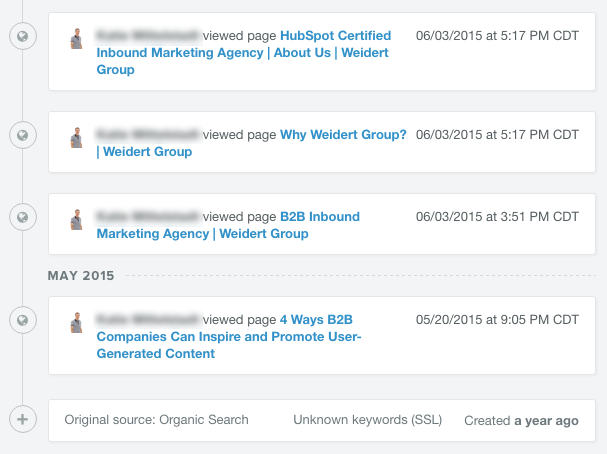Click contact avatar in 4 Ways B2B entry
This screenshot has width=607, height=454.
77,322
